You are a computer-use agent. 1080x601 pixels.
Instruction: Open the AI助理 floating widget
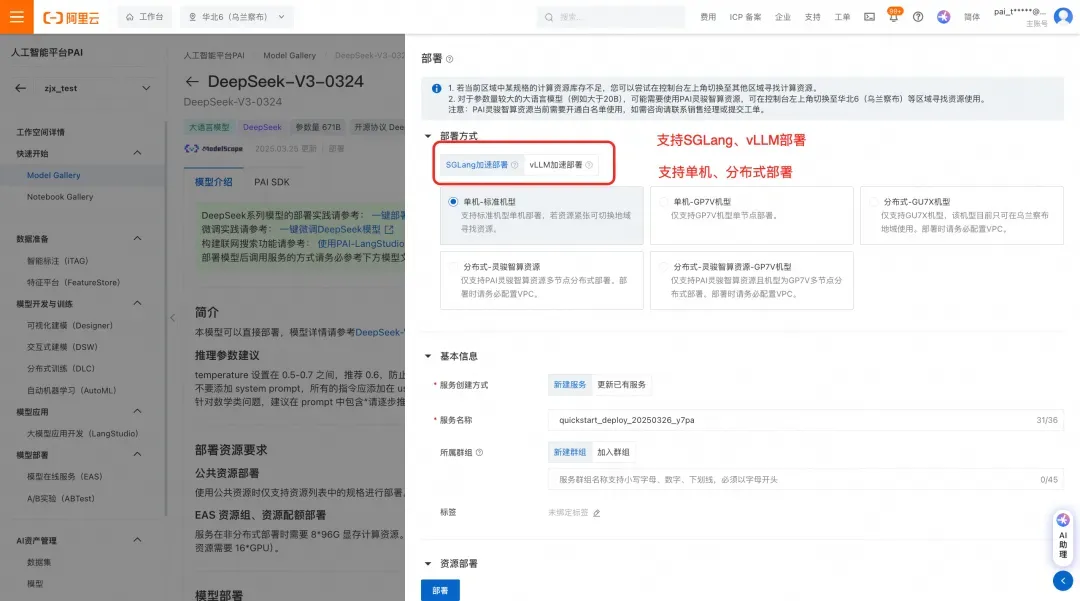coord(1063,536)
